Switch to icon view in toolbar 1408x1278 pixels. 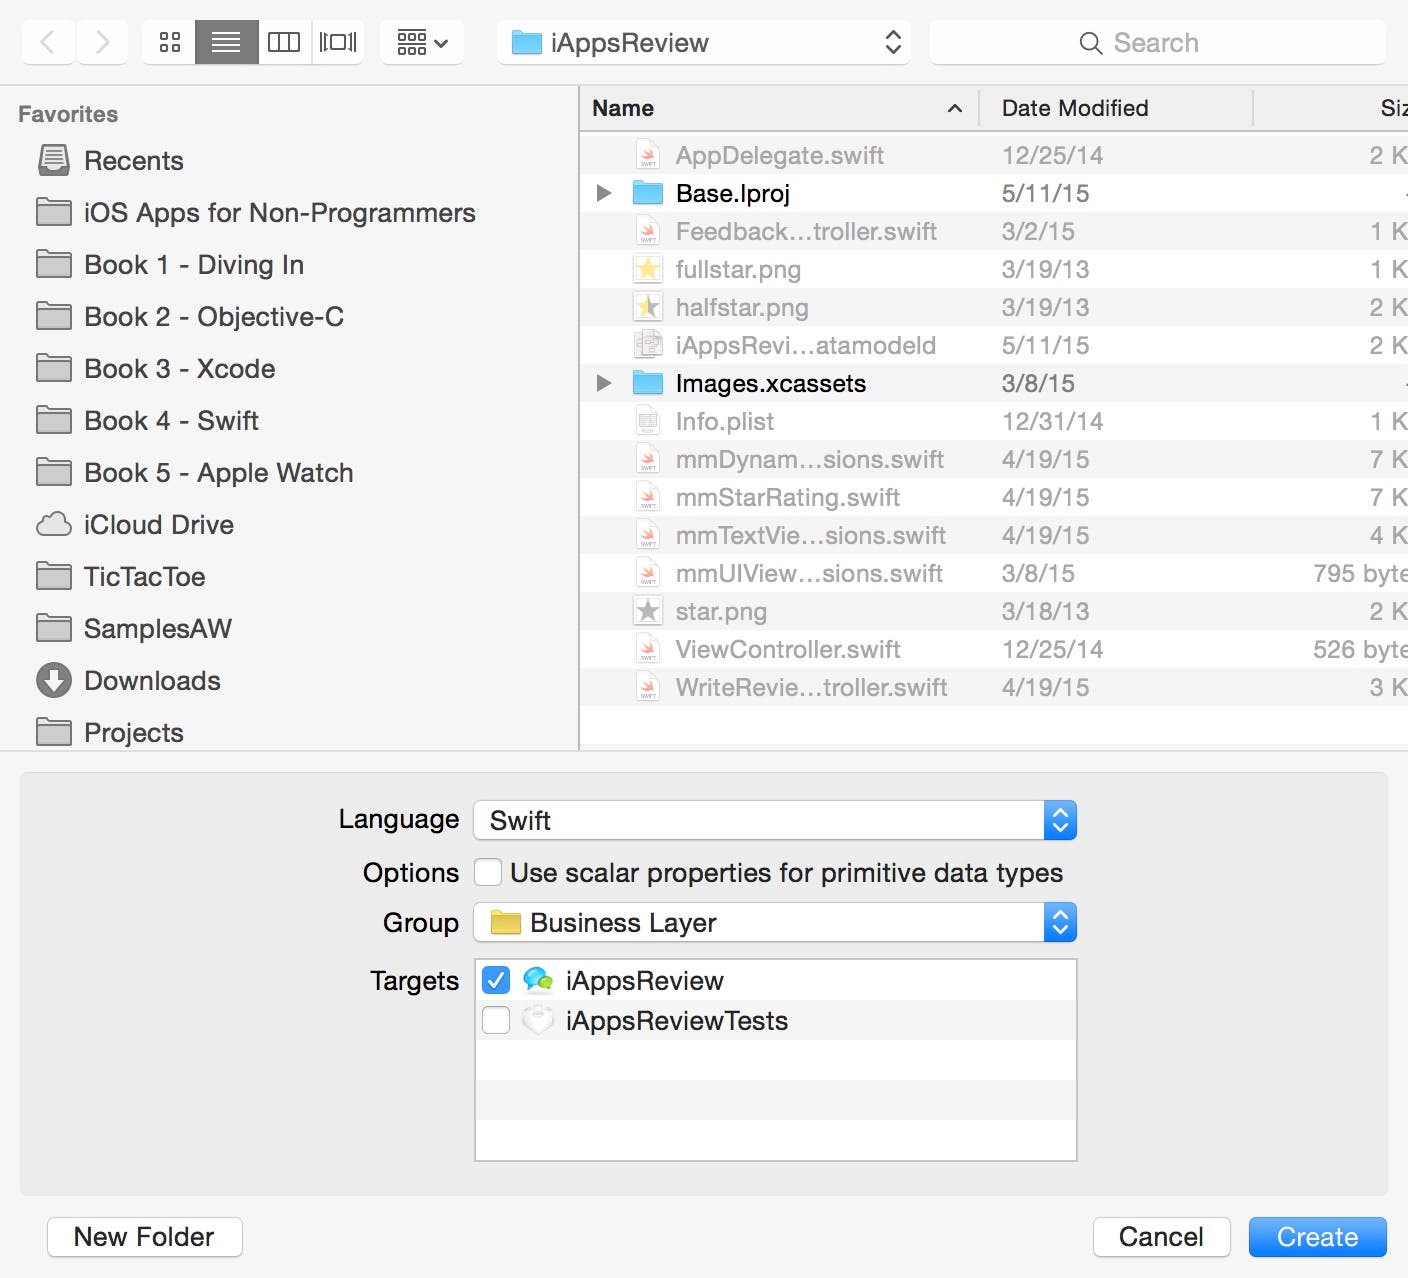click(170, 42)
